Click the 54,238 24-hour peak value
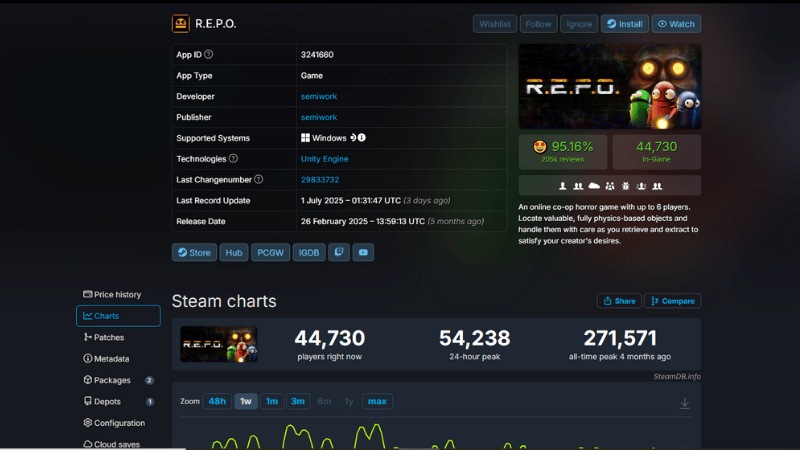This screenshot has width=800, height=450. 474,338
